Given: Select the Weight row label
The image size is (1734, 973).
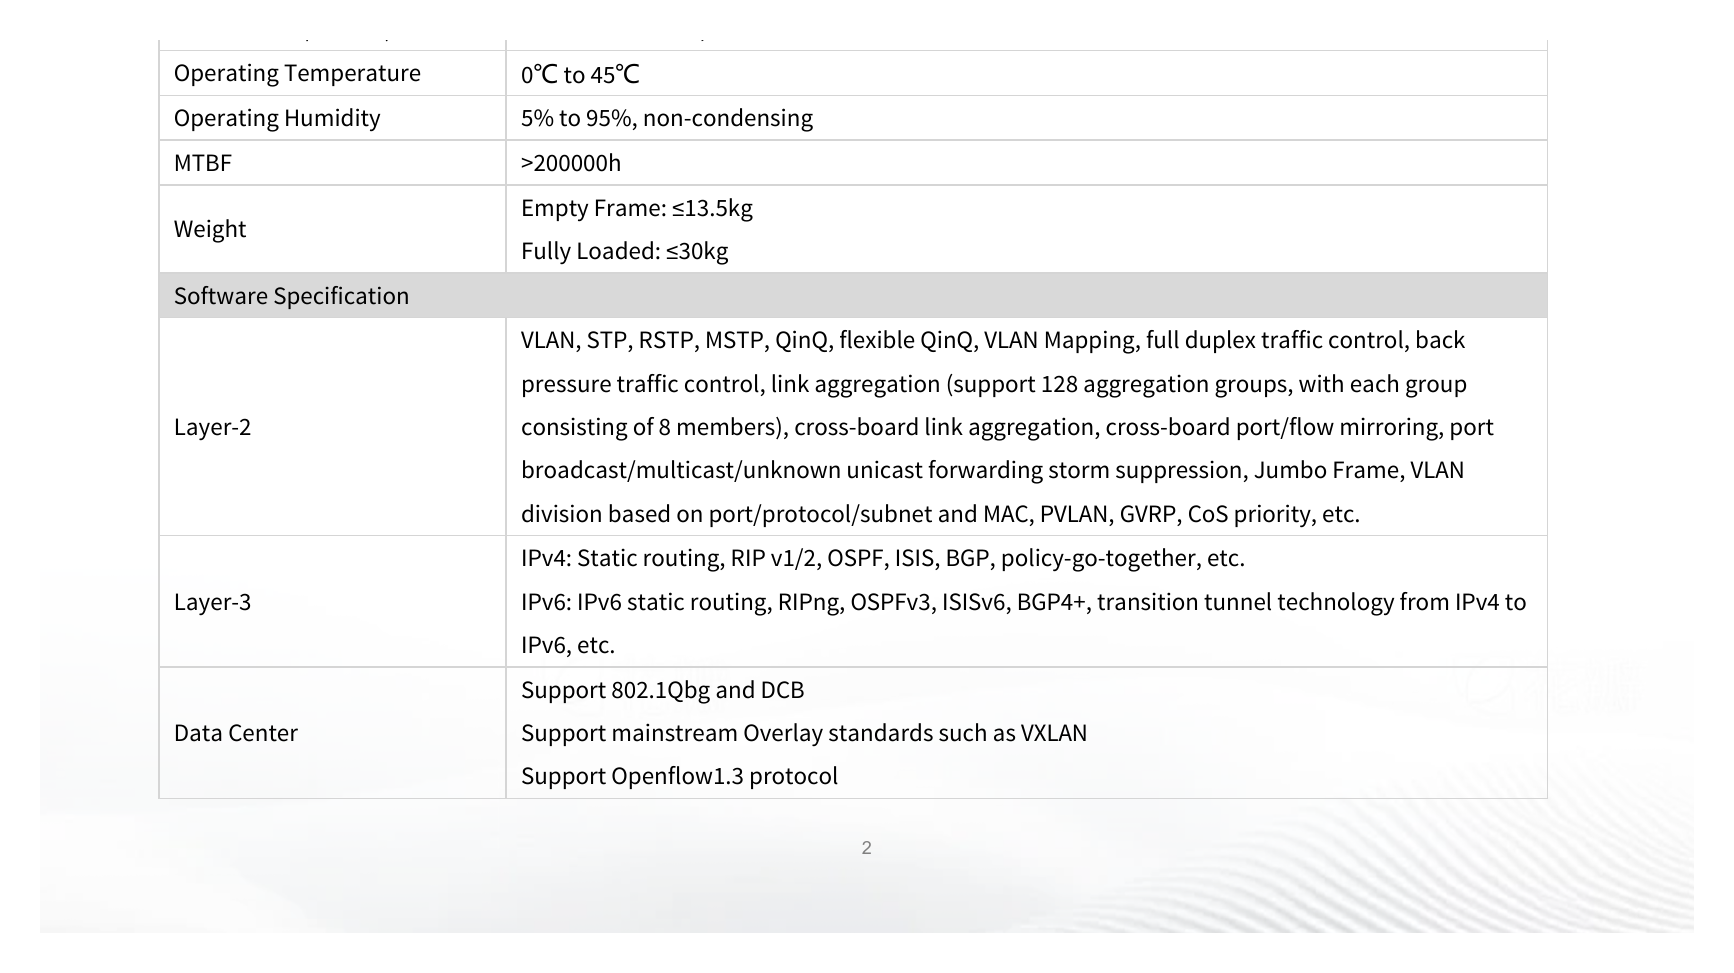Looking at the screenshot, I should click(210, 229).
